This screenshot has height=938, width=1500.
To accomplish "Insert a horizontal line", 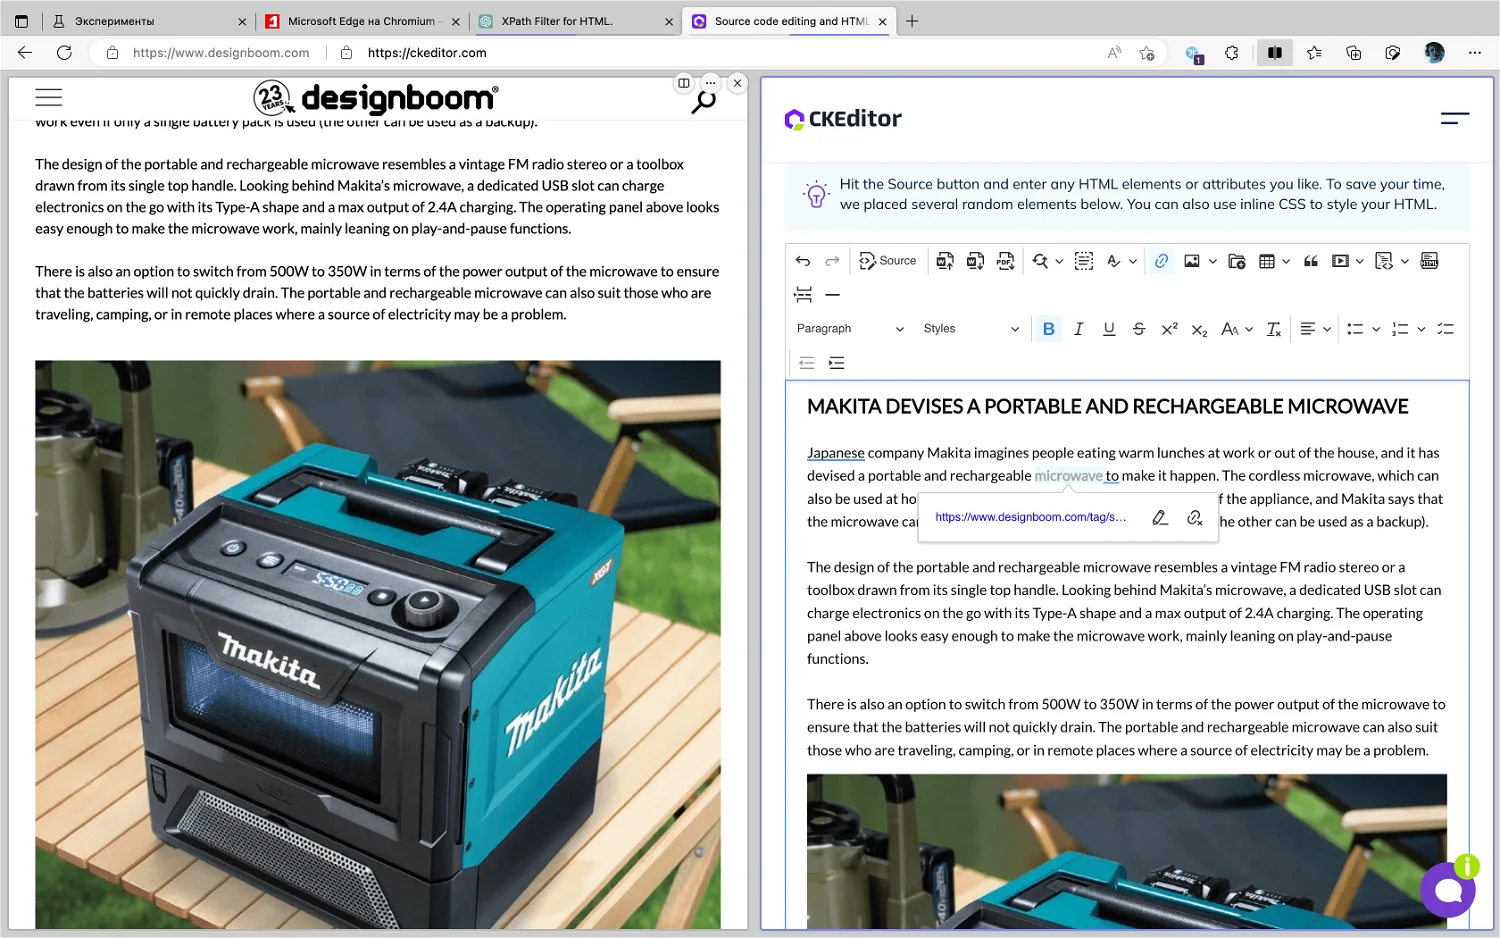I will pyautogui.click(x=833, y=295).
